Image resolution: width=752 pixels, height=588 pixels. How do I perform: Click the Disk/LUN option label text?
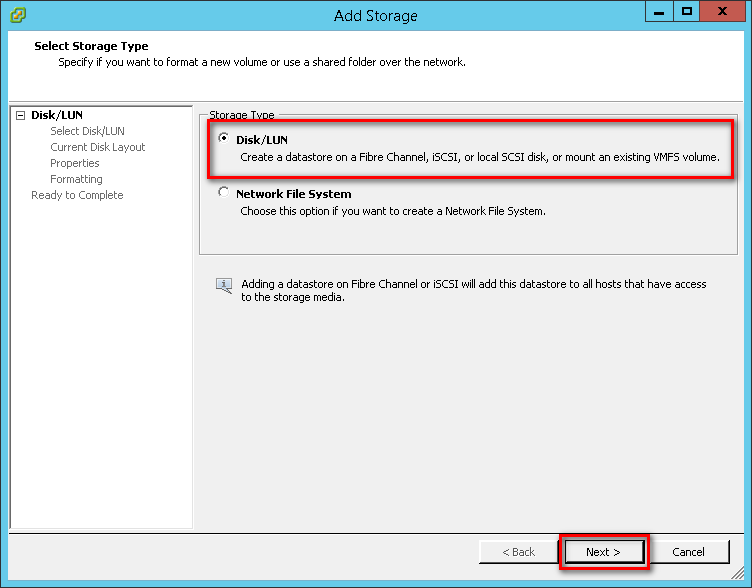[x=262, y=140]
